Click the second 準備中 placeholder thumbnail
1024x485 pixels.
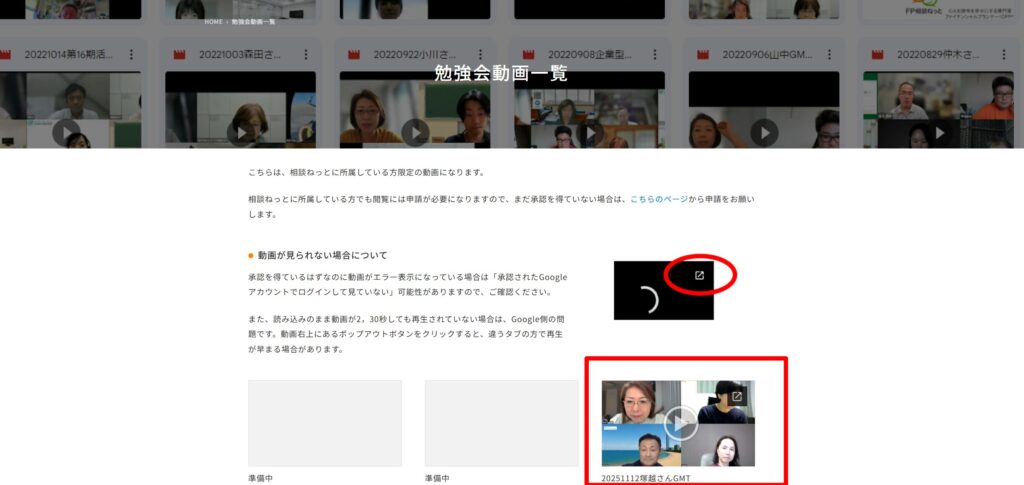[x=501, y=423]
